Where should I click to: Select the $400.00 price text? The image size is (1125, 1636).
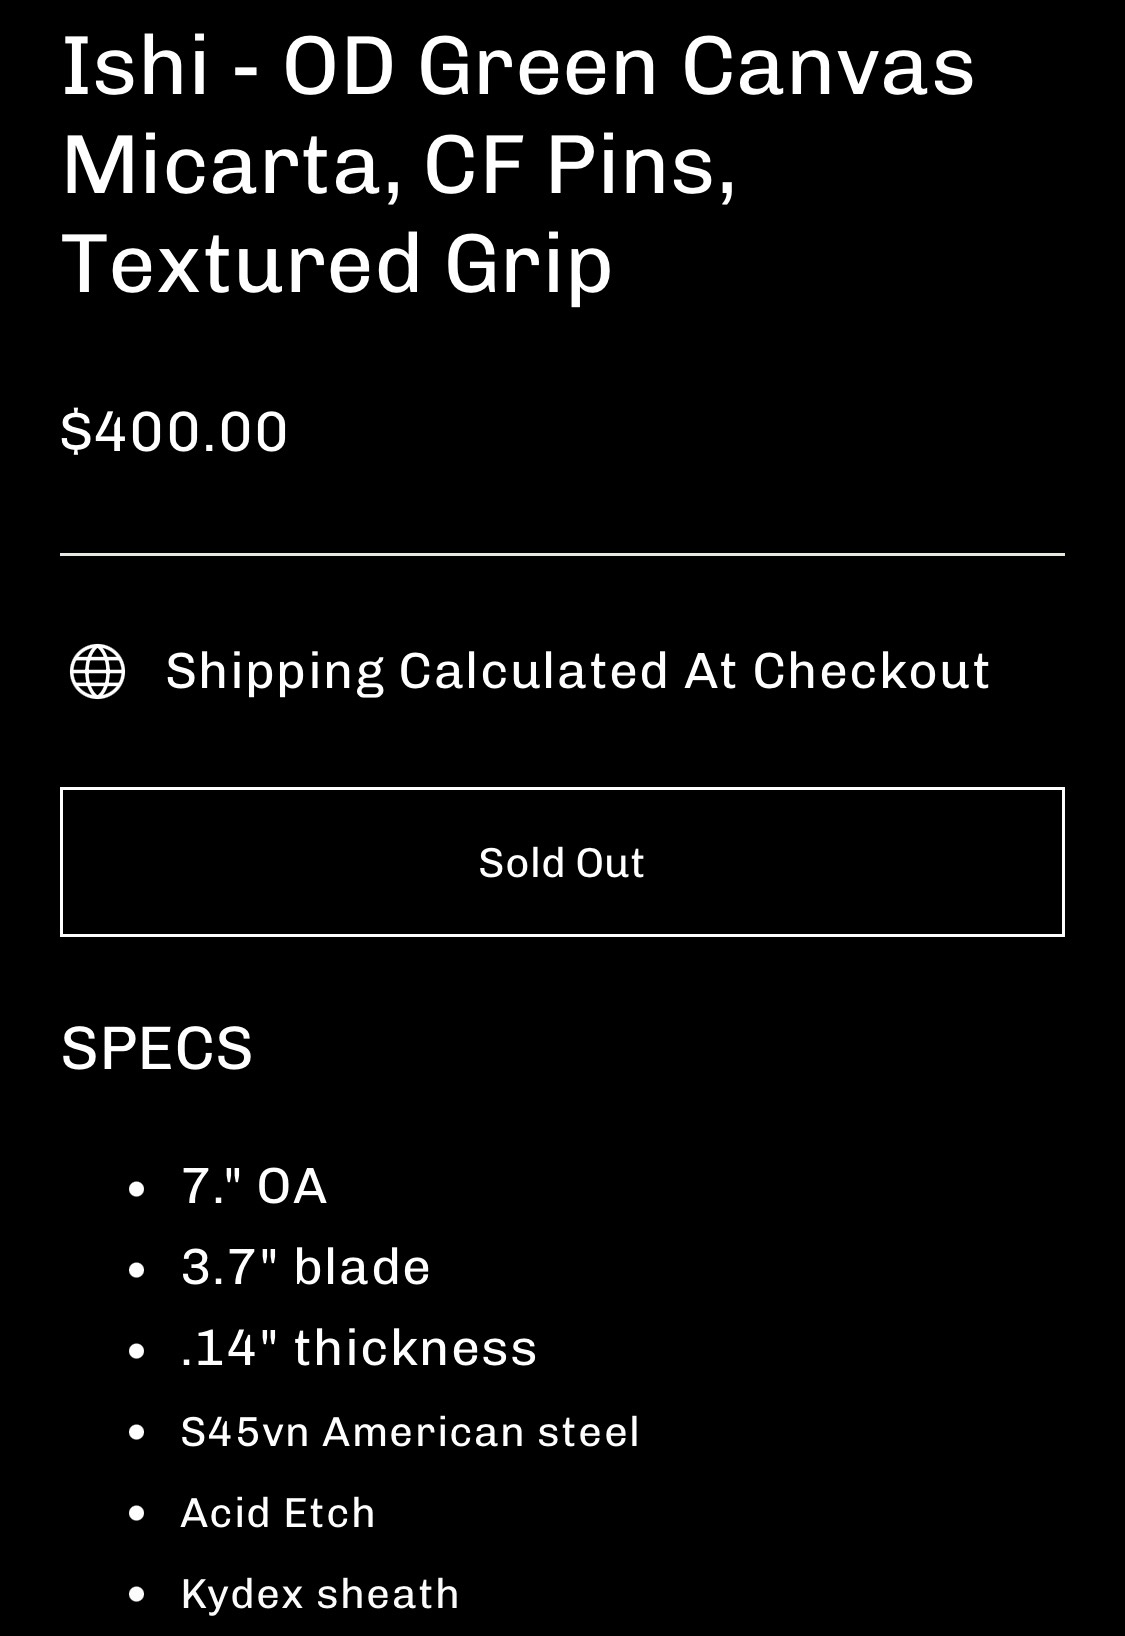click(174, 432)
